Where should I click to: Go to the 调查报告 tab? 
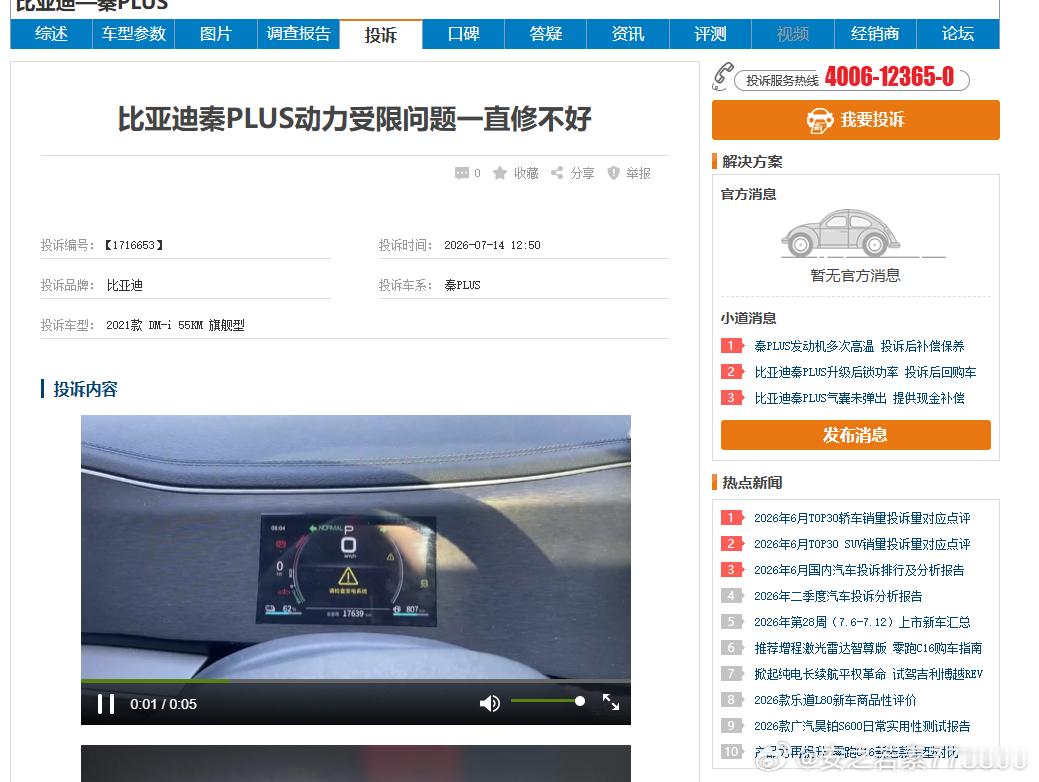[x=298, y=34]
